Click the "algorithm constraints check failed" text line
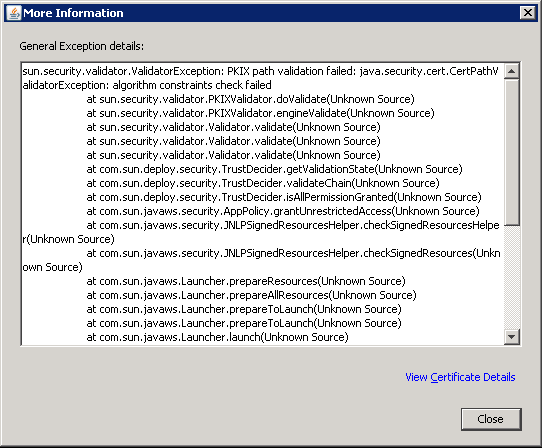542x448 pixels. [147, 85]
